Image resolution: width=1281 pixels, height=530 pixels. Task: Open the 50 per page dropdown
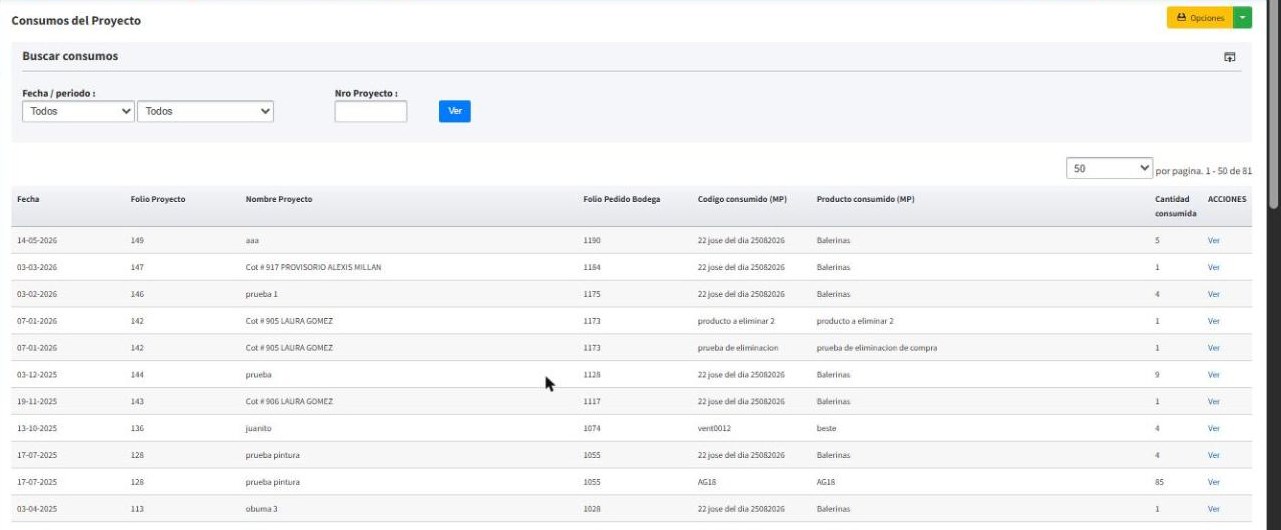(x=1109, y=169)
